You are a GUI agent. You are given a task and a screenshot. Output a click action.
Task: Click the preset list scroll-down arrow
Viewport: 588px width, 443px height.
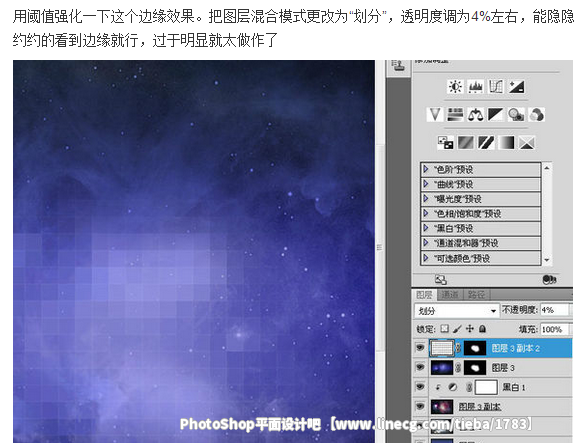(547, 260)
